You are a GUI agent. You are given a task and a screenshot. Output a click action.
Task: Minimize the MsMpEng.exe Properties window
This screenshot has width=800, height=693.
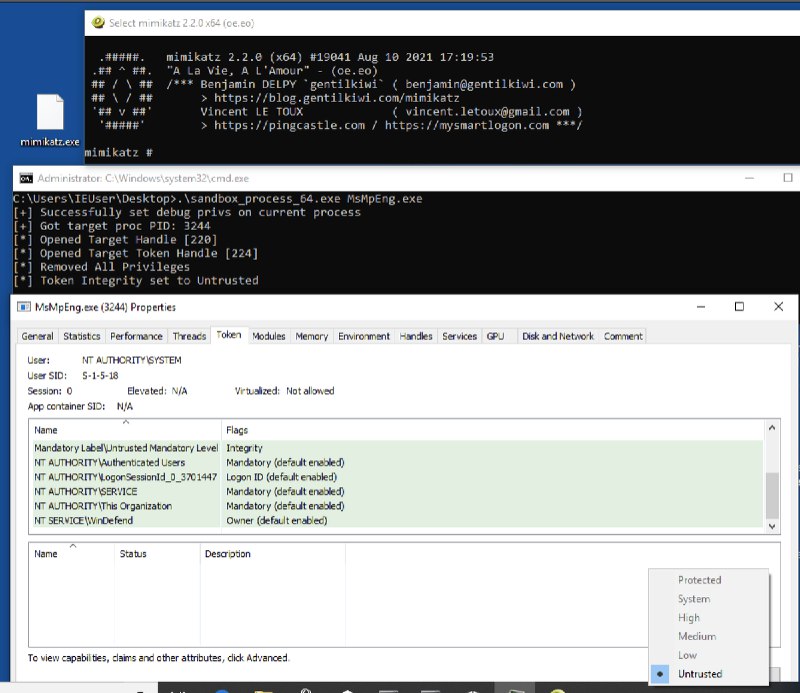(701, 307)
